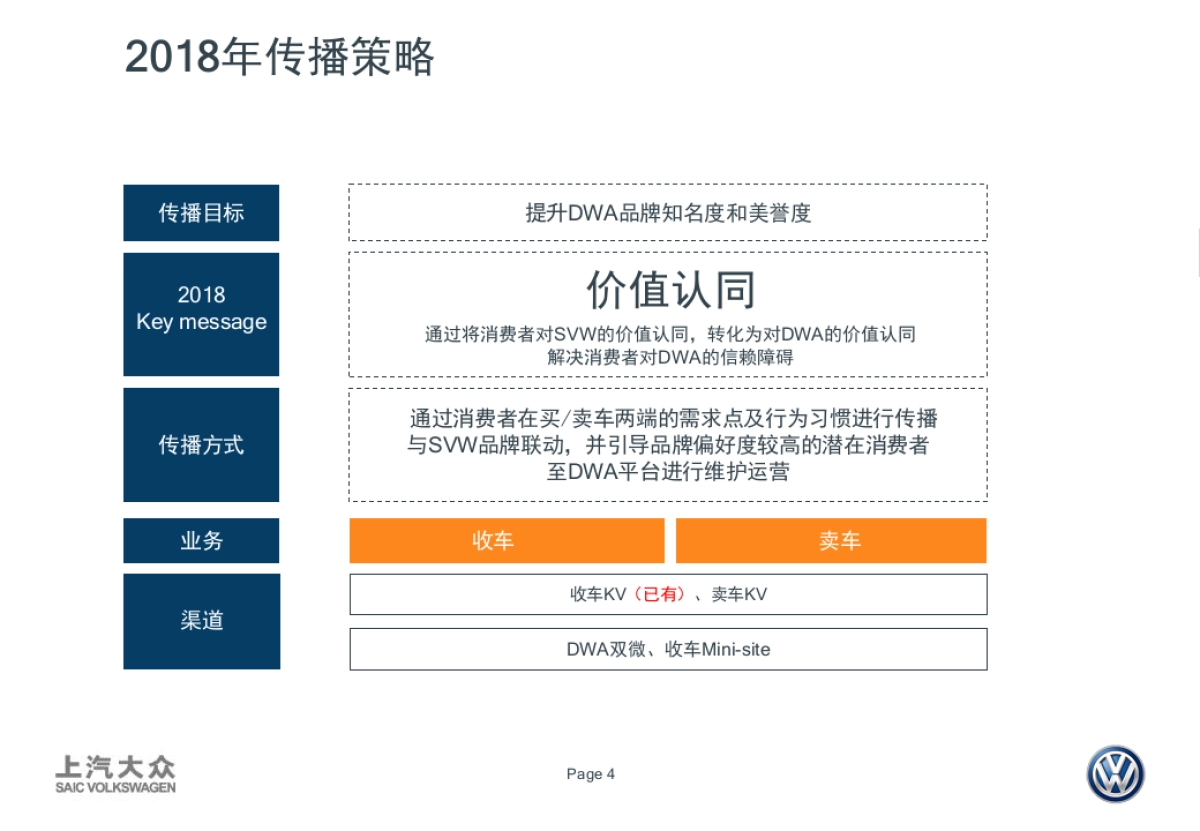
Task: Click the 渠道 sidebar block
Action: (x=200, y=620)
